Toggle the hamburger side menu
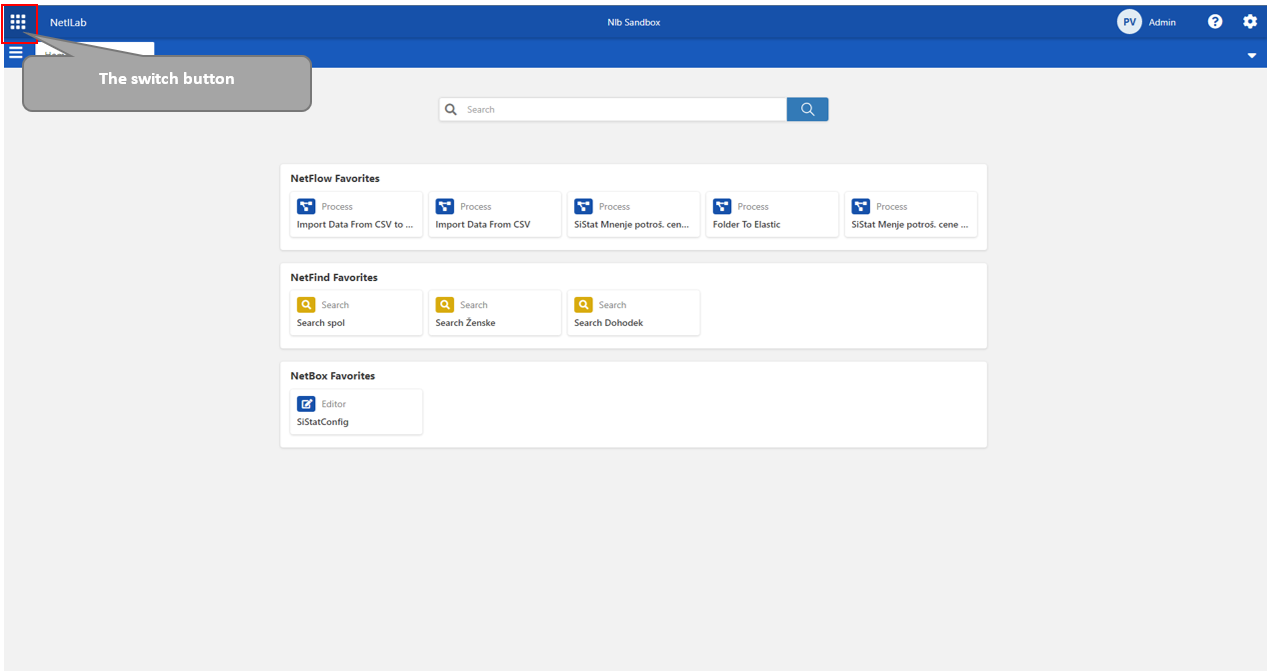The width and height of the screenshot is (1277, 671). (15, 53)
